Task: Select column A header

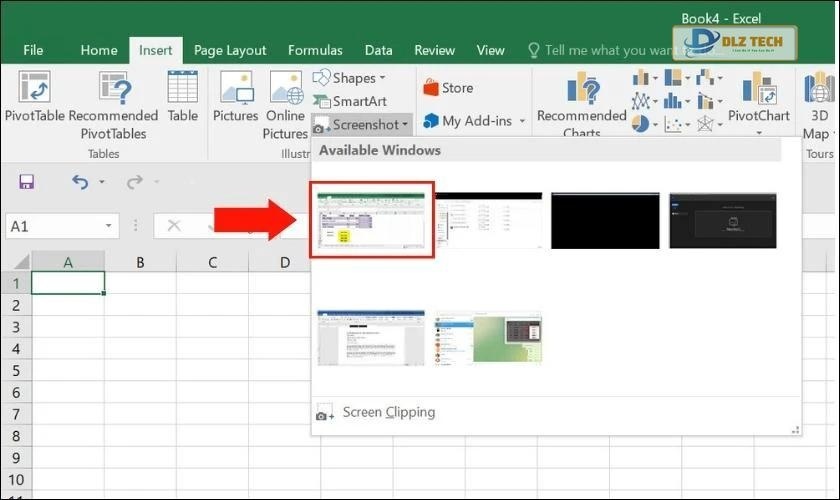Action: click(68, 262)
